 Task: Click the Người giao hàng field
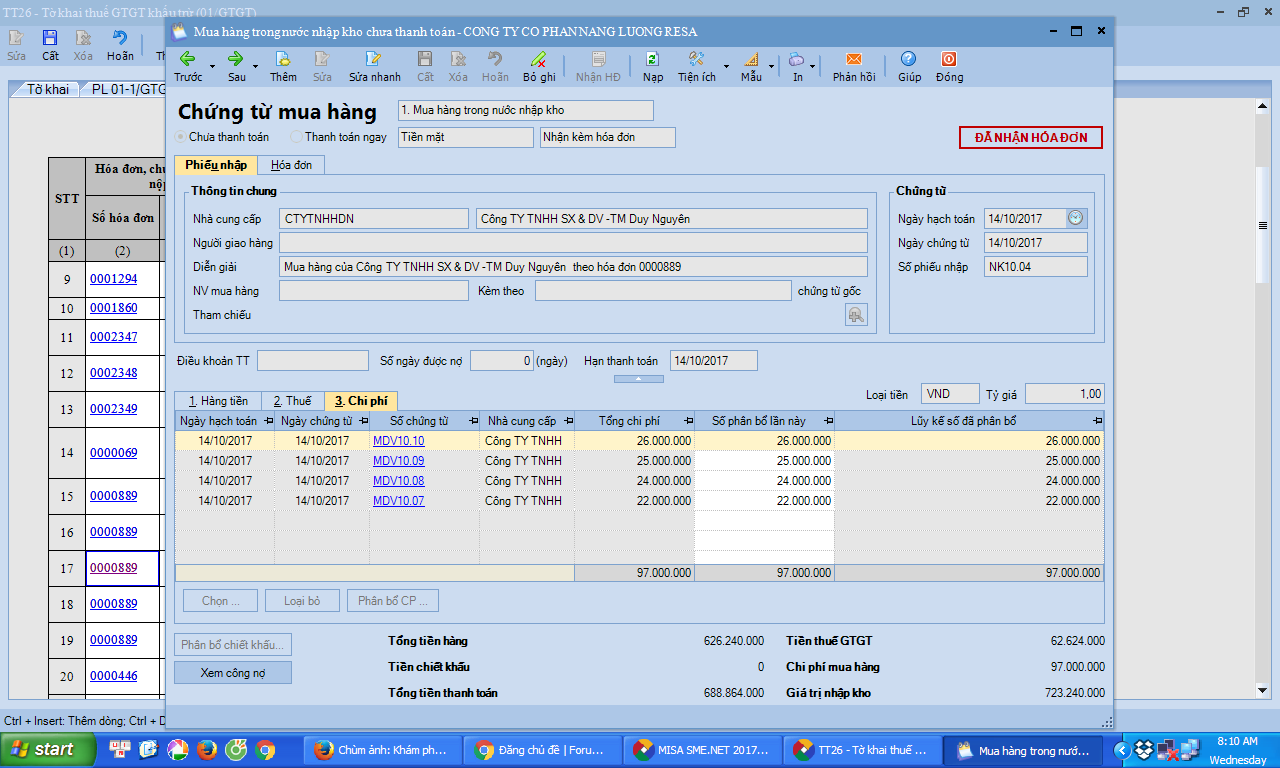[x=573, y=243]
